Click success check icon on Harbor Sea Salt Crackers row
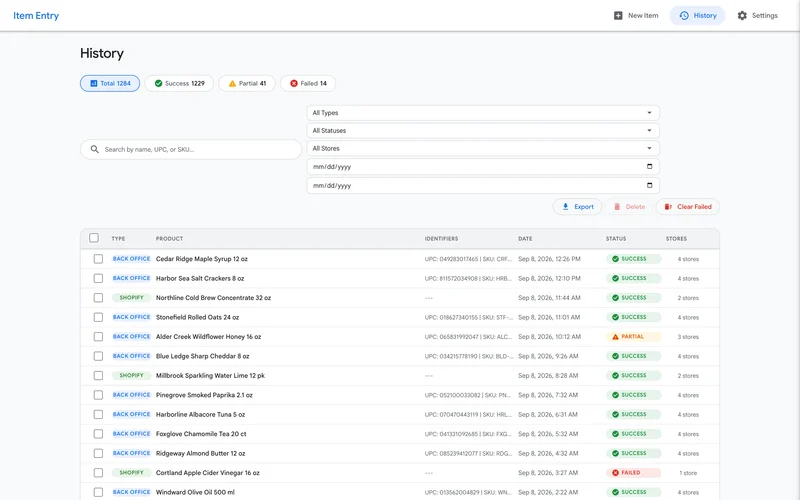This screenshot has height=500, width=800. (x=615, y=278)
